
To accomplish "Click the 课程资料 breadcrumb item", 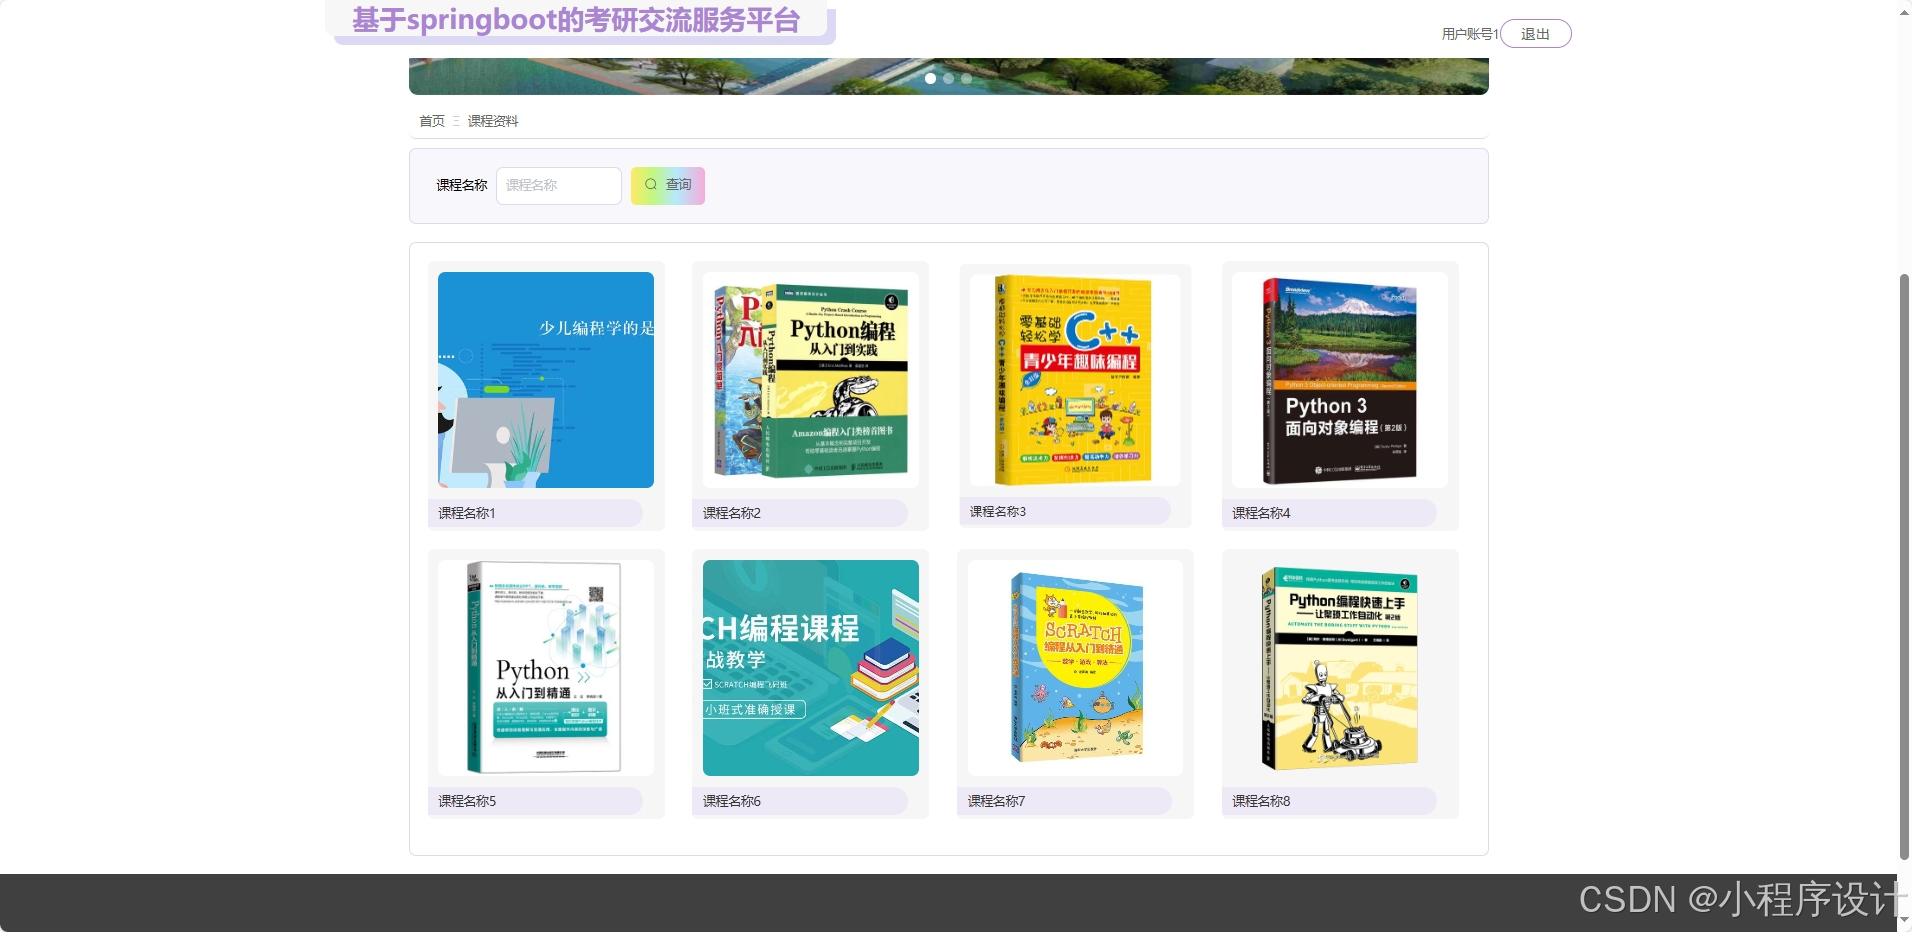I will 493,121.
